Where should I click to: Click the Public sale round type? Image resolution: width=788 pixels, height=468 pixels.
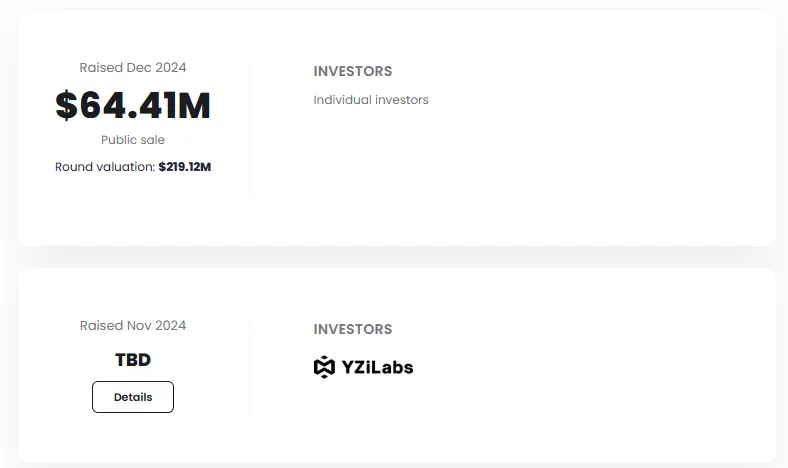point(133,140)
